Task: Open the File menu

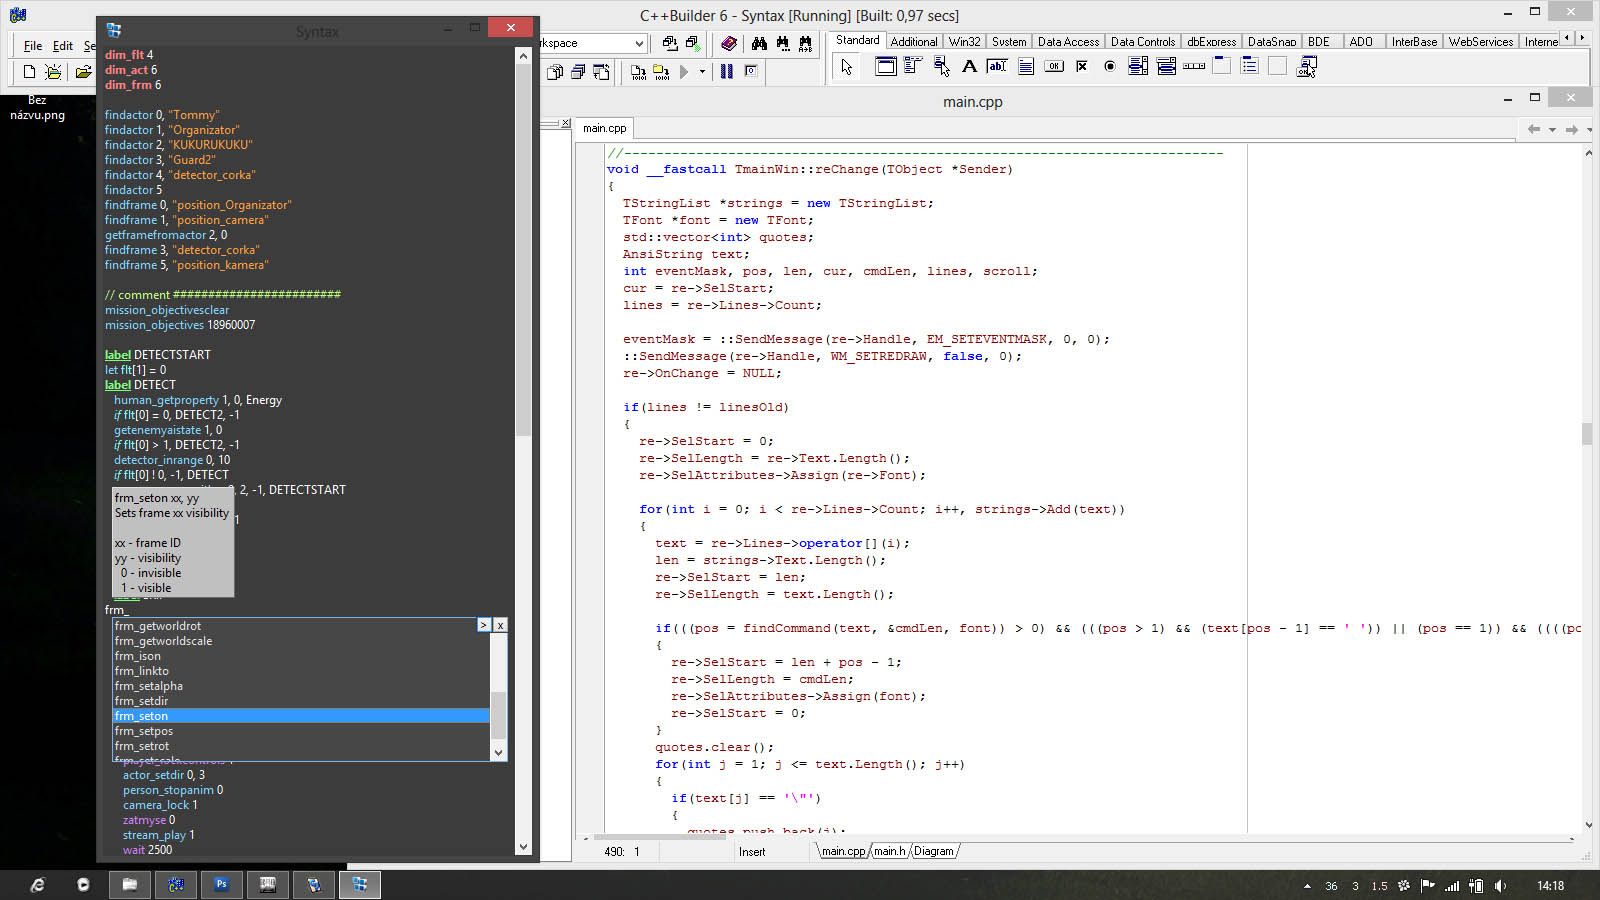Action: (33, 45)
